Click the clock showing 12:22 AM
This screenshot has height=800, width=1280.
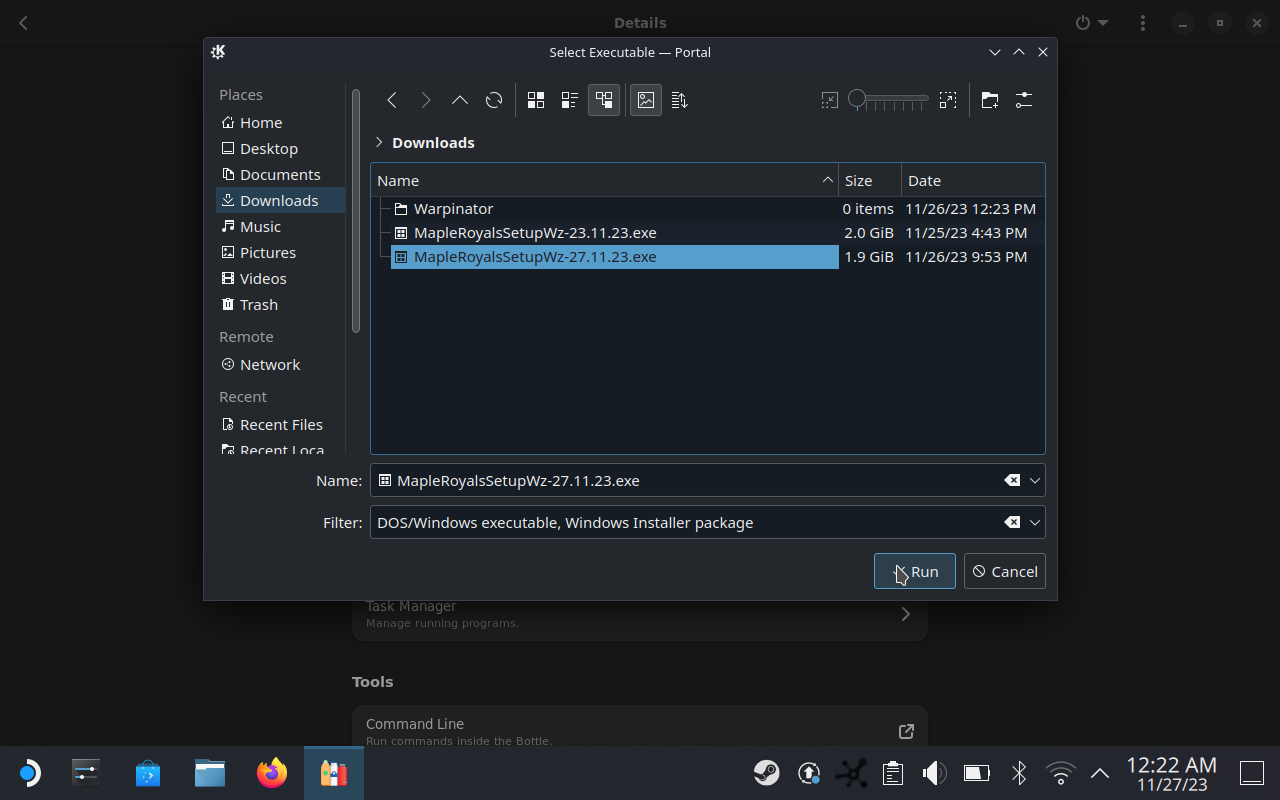click(1172, 765)
